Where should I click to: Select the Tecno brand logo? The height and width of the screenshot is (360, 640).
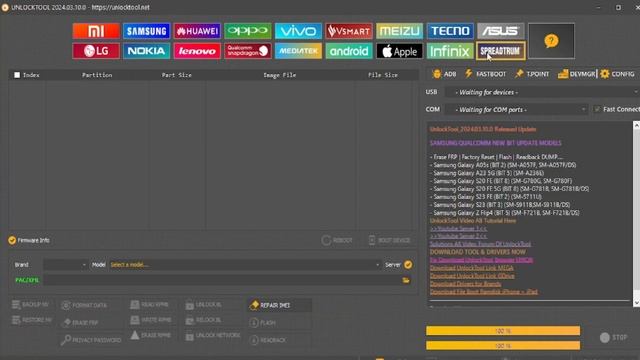[x=450, y=31]
